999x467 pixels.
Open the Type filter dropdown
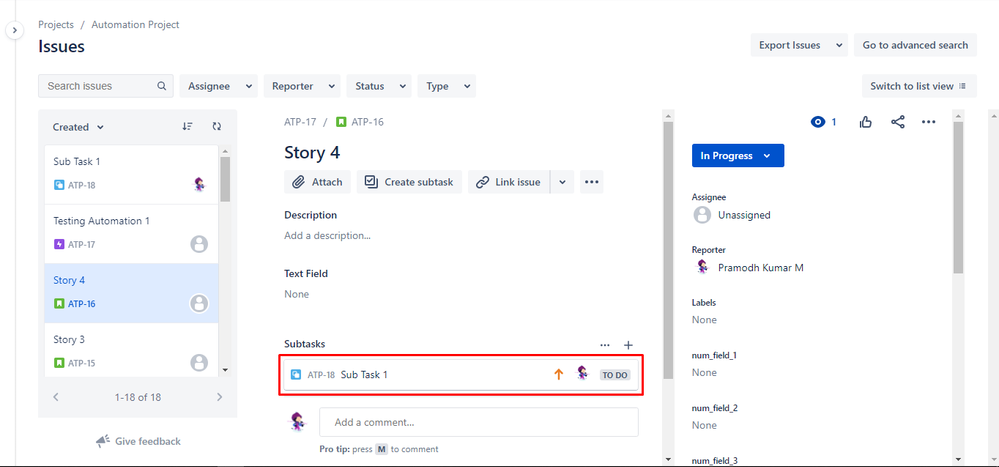(x=447, y=86)
